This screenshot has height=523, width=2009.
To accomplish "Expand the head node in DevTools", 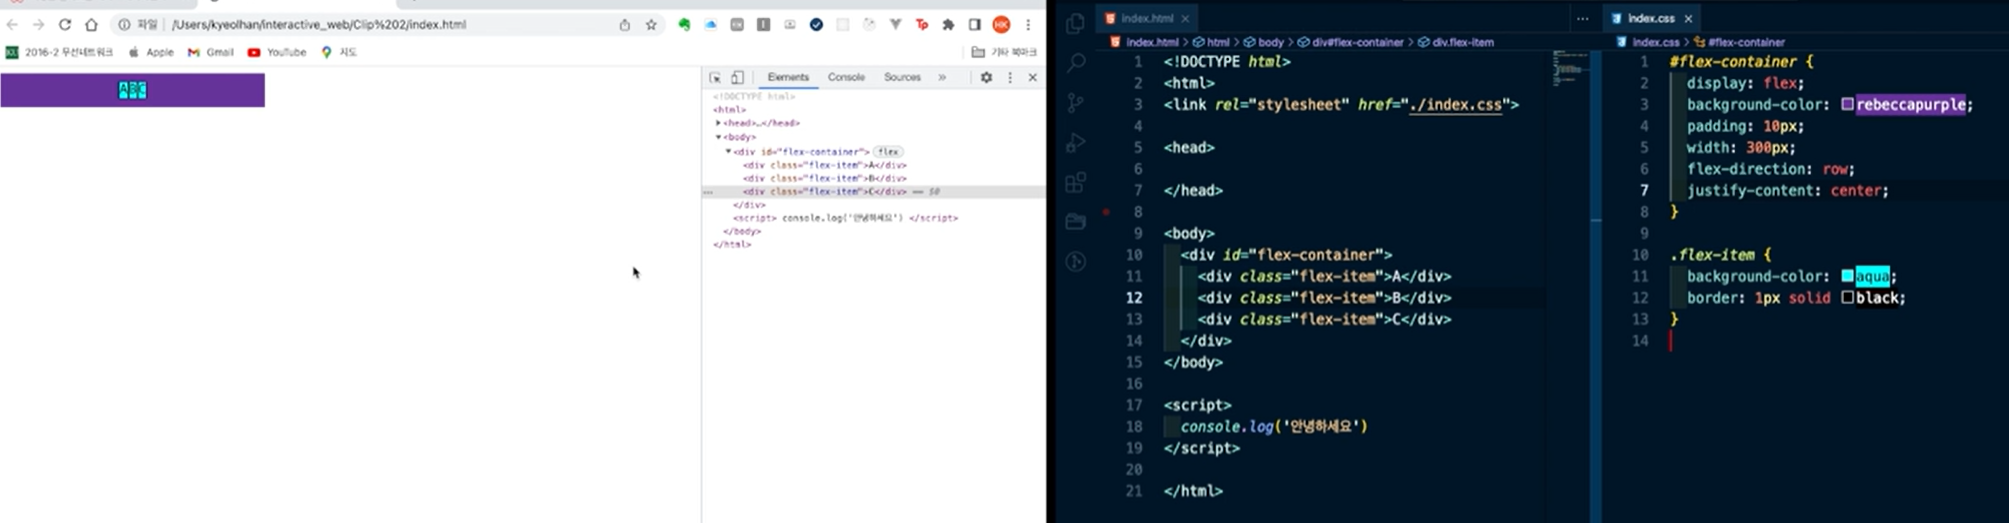I will (x=718, y=123).
